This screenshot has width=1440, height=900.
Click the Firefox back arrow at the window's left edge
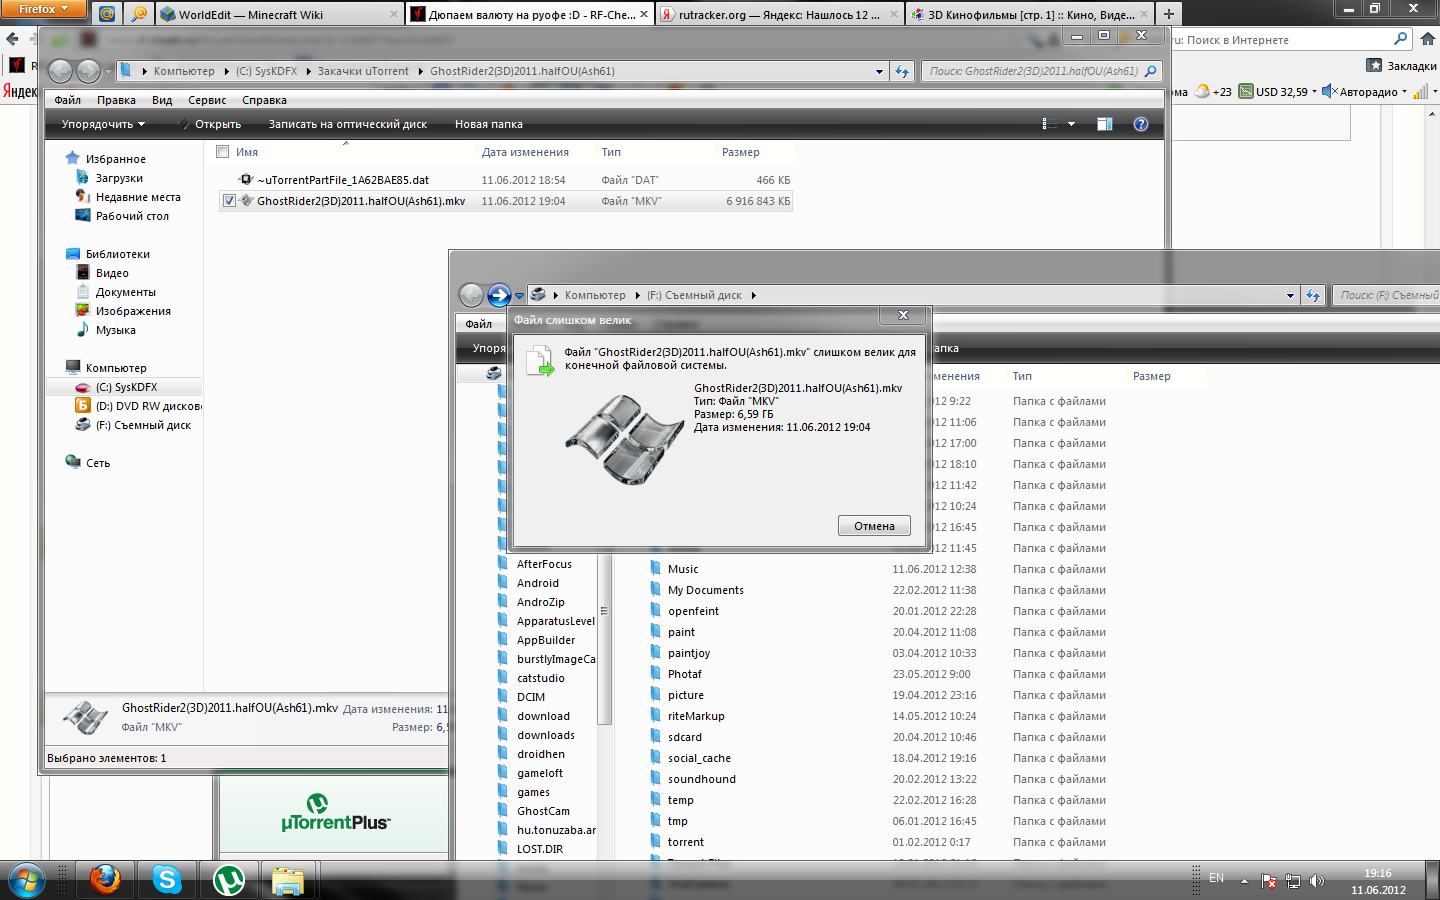click(12, 39)
